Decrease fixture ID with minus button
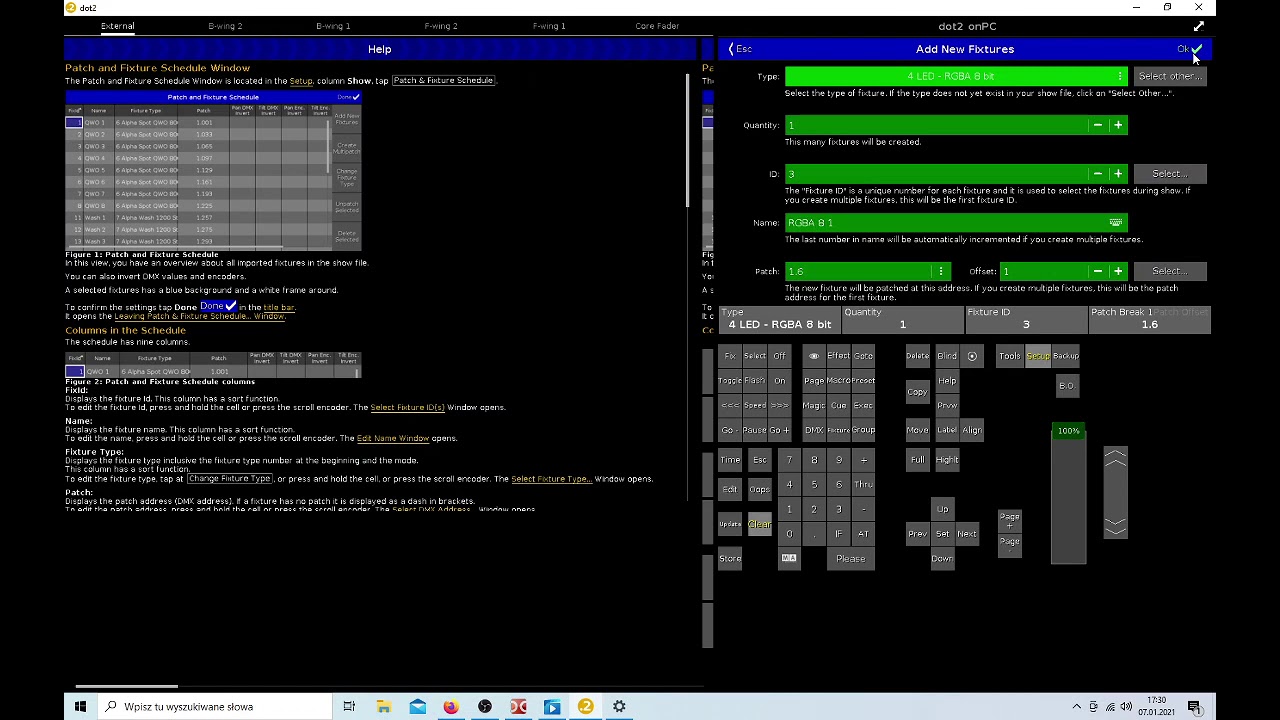Image resolution: width=1280 pixels, height=720 pixels. (1097, 174)
